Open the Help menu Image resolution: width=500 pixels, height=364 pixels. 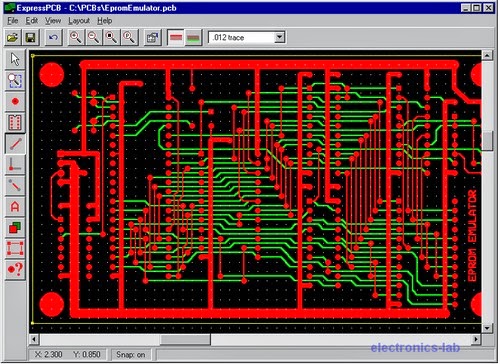pyautogui.click(x=105, y=21)
